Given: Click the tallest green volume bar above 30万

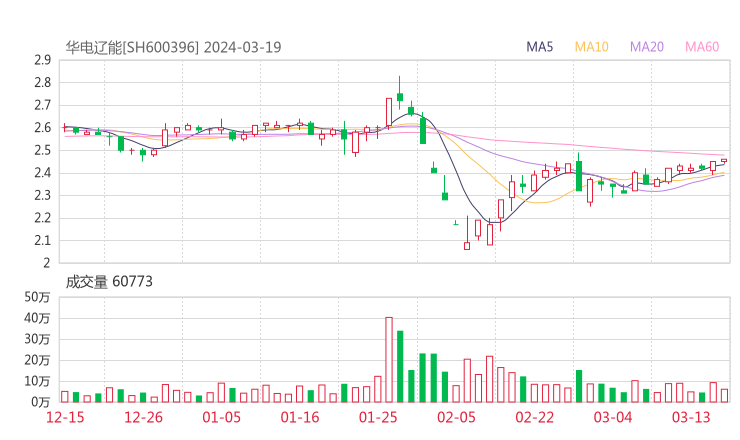Looking at the screenshot, I should (400, 366).
